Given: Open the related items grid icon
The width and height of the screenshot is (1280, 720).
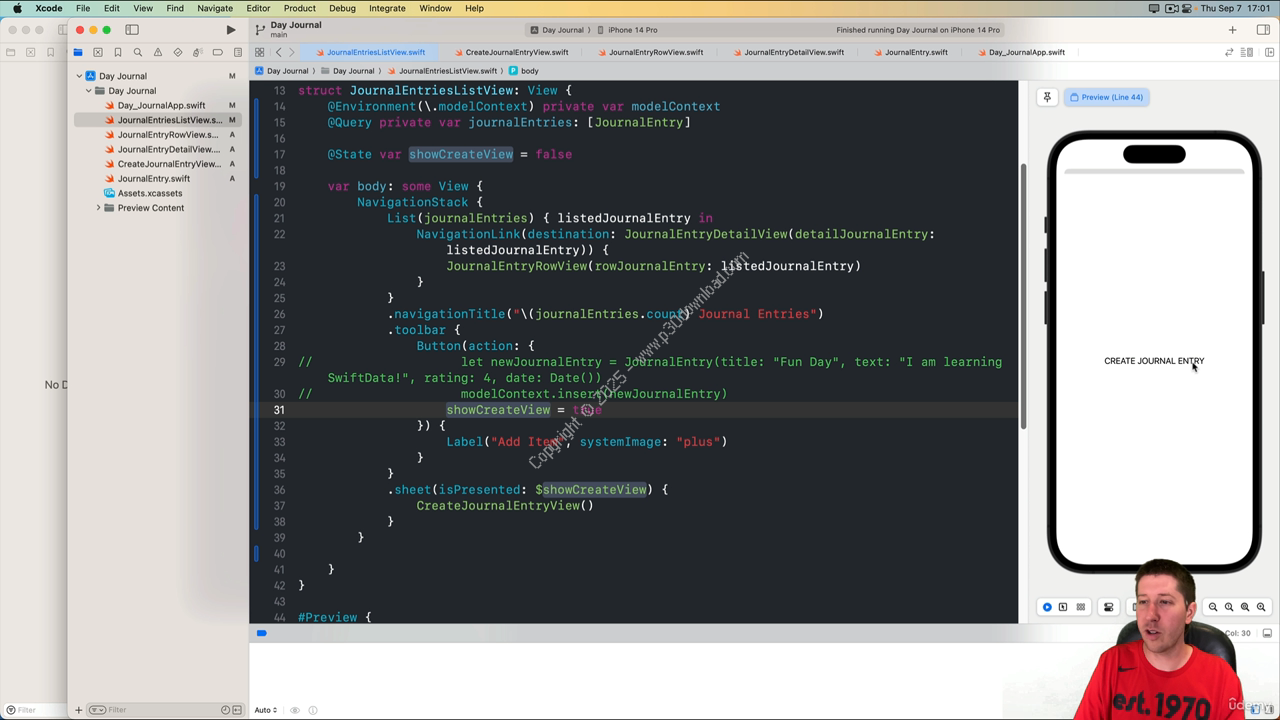Looking at the screenshot, I should (260, 52).
